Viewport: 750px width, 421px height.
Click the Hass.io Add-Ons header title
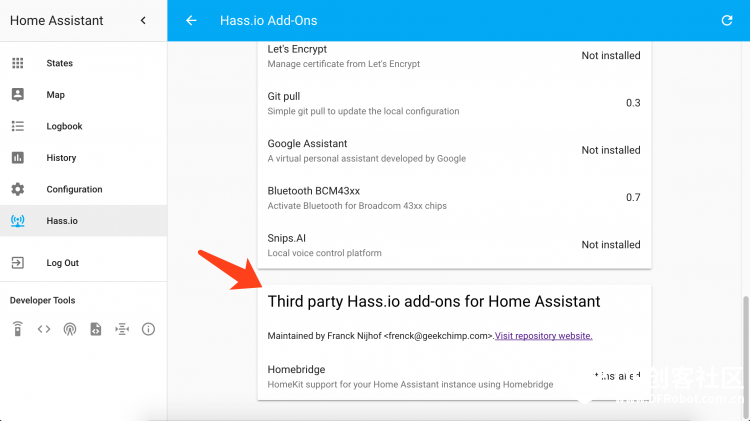click(268, 21)
